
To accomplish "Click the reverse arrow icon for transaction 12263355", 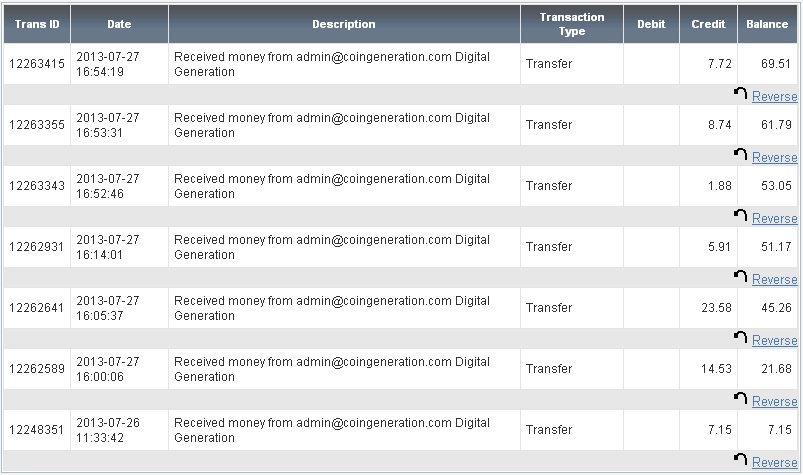I will tap(741, 155).
